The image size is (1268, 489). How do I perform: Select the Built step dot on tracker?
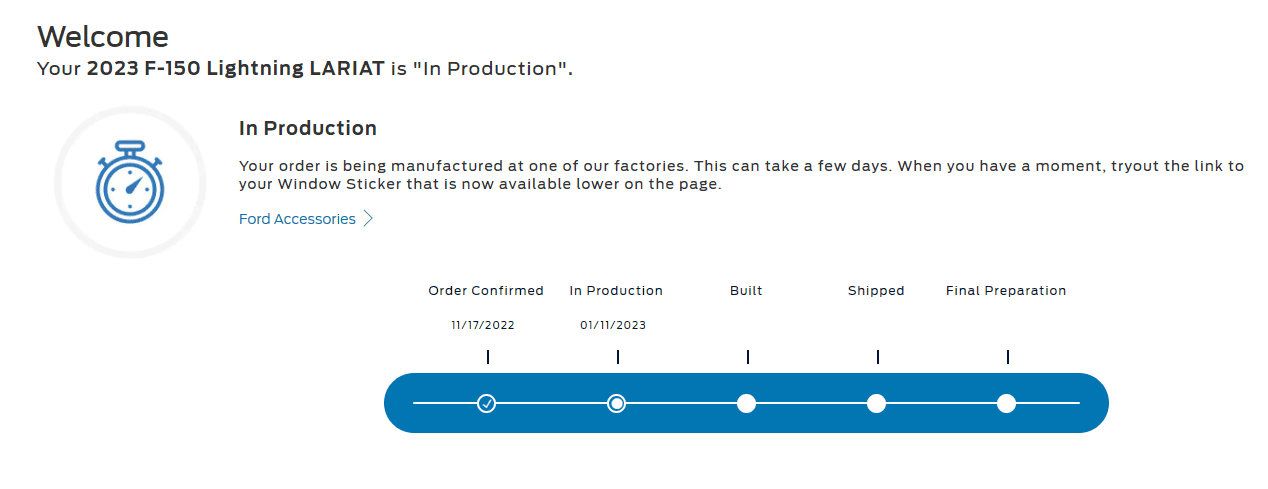point(746,403)
